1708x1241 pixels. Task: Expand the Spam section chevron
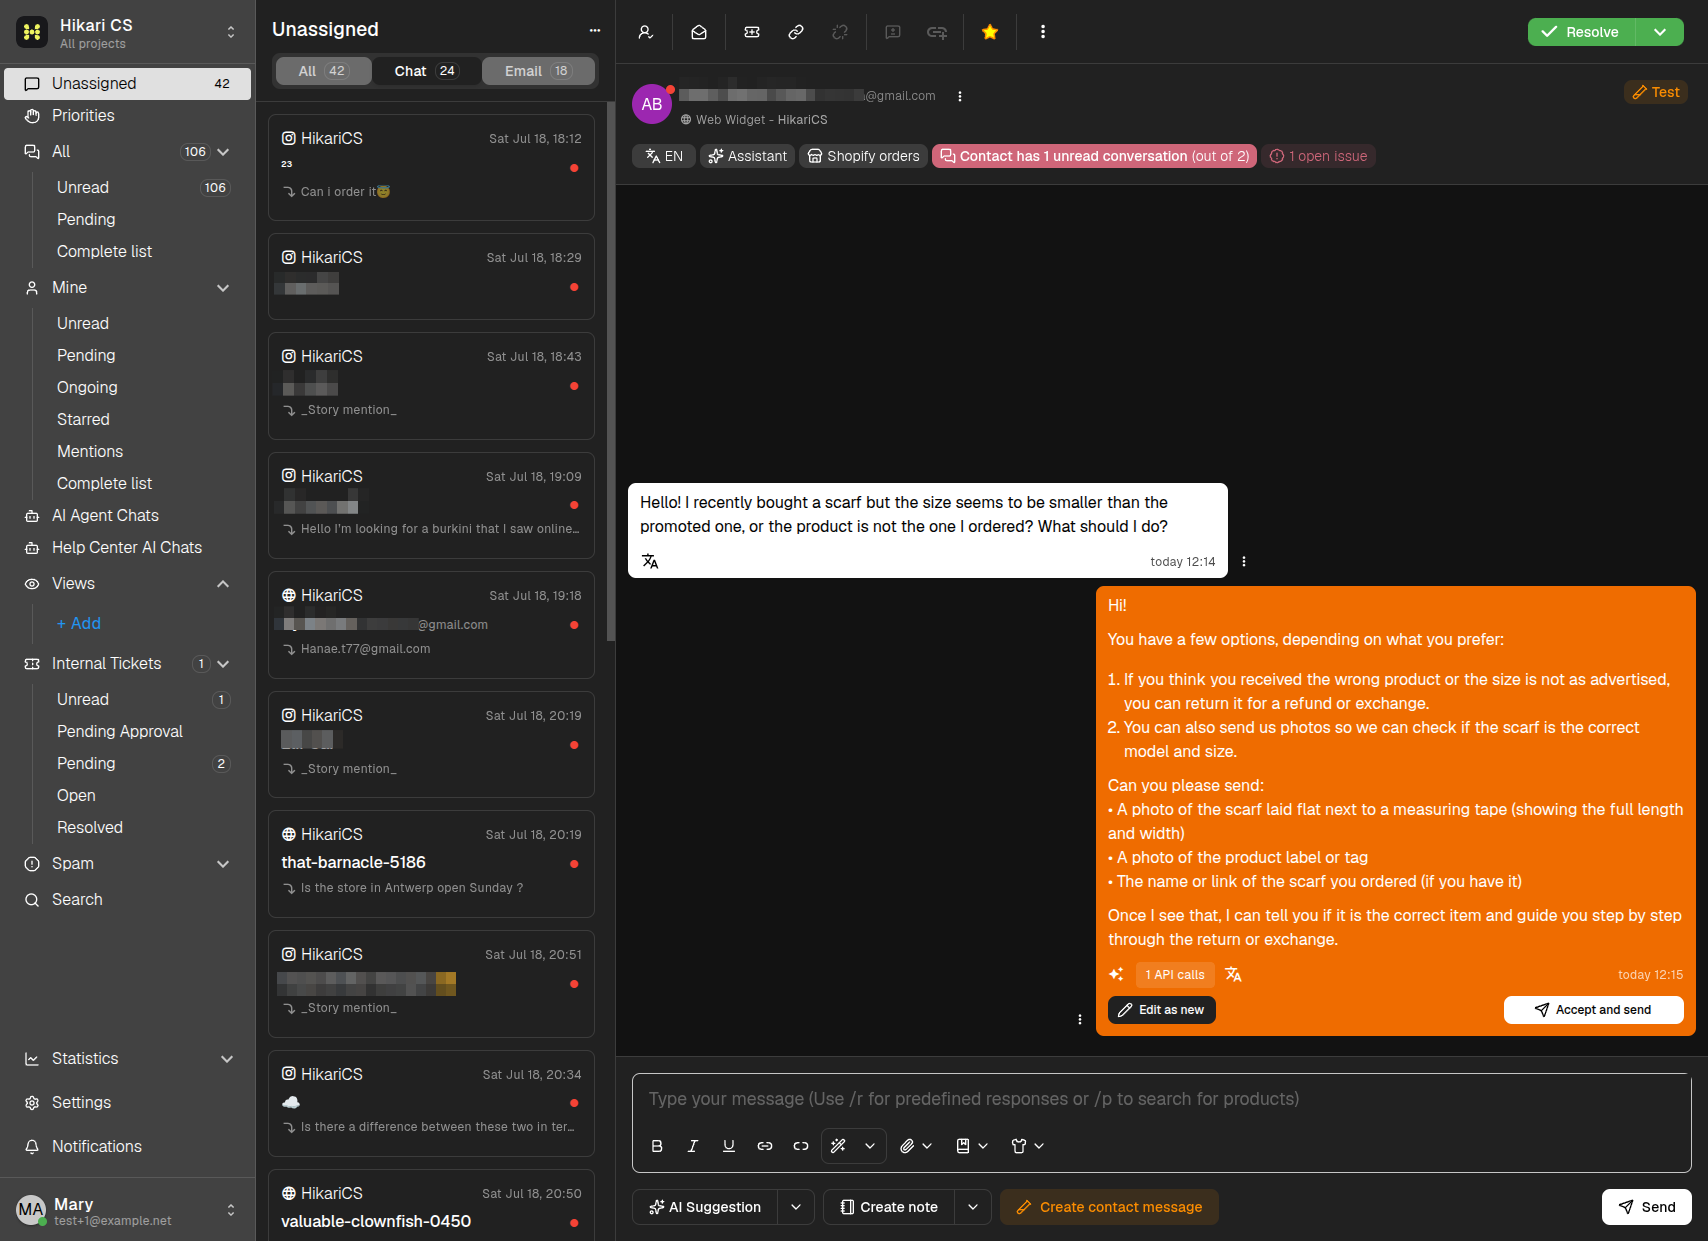click(x=223, y=864)
